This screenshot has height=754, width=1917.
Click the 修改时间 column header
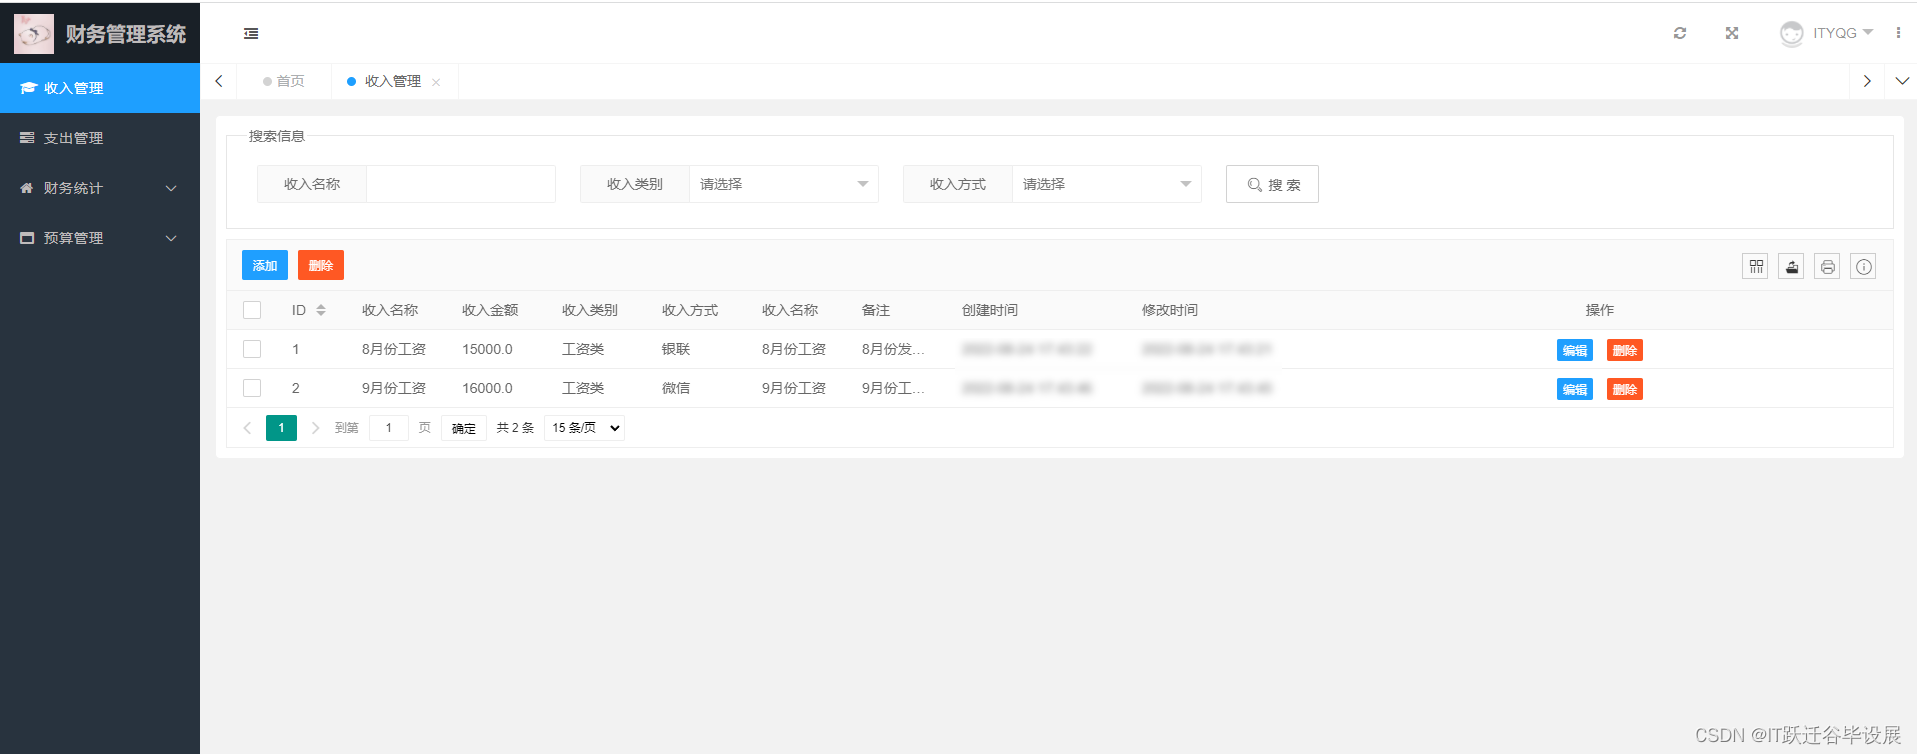tap(1170, 310)
